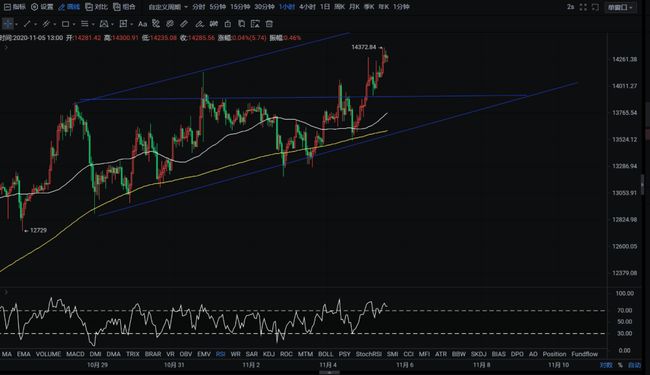Select the ATR indicator
This screenshot has height=375, width=650.
(x=441, y=354)
